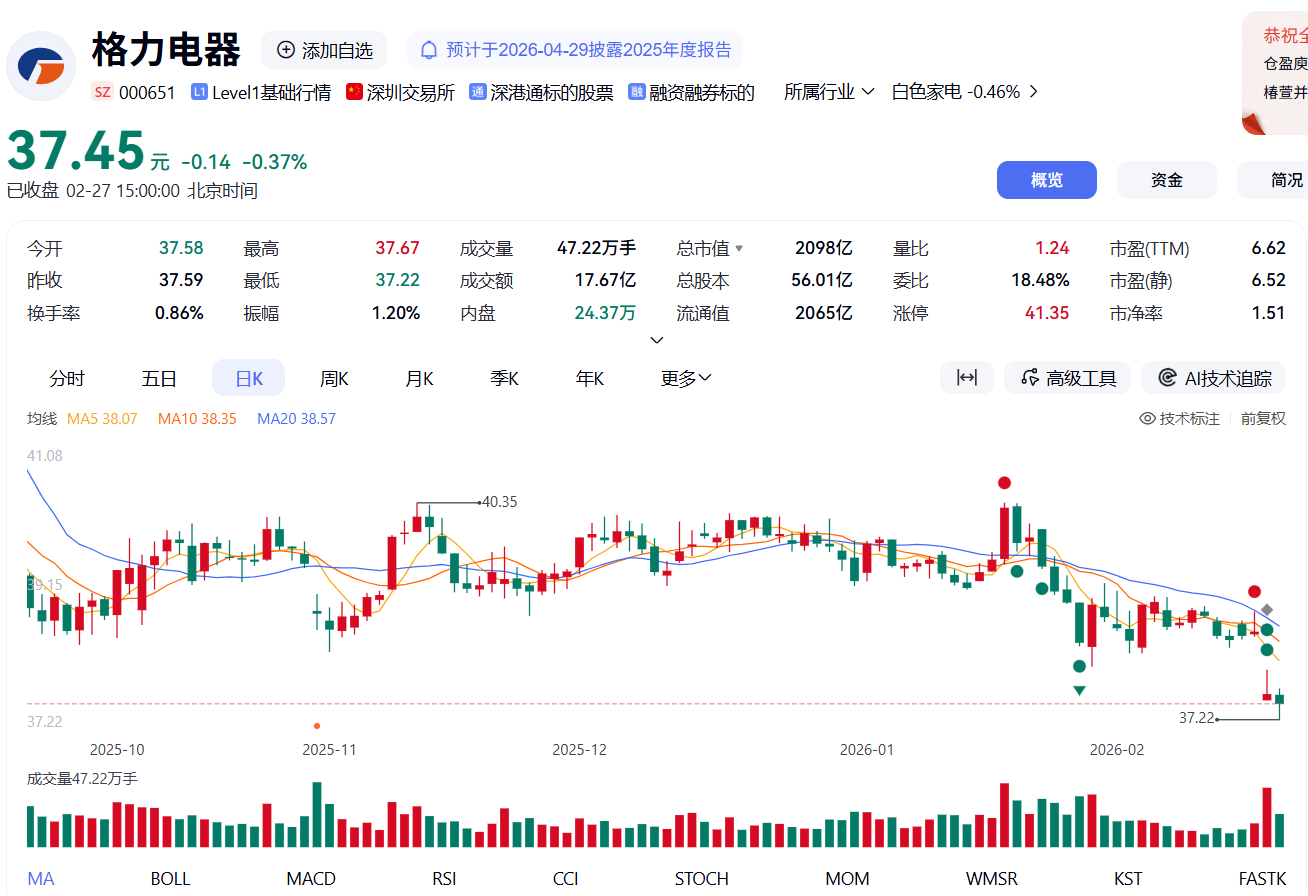Select the MACD indicator

[x=311, y=879]
